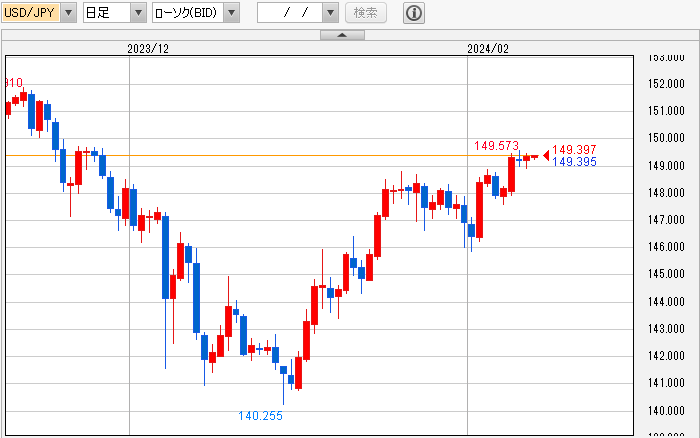Image resolution: width=700 pixels, height=438 pixels.
Task: Click the 日足 timeframe field
Action: tap(107, 13)
